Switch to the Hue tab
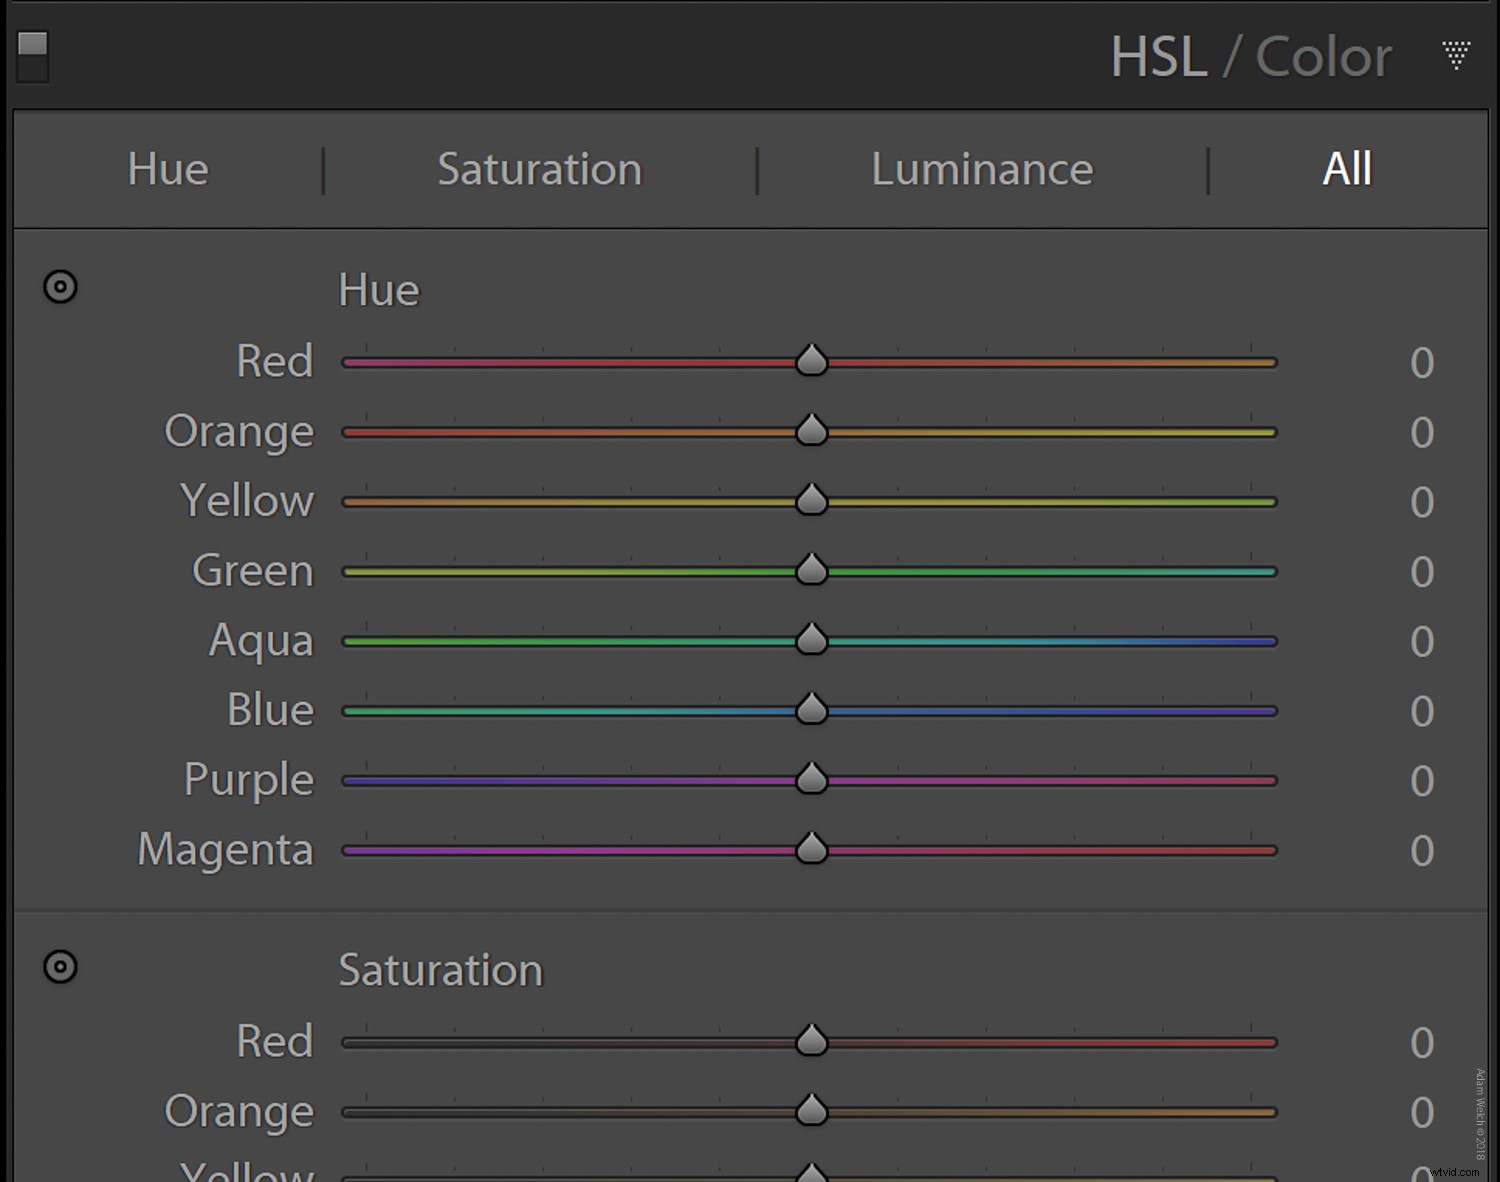This screenshot has height=1182, width=1500. pos(168,169)
